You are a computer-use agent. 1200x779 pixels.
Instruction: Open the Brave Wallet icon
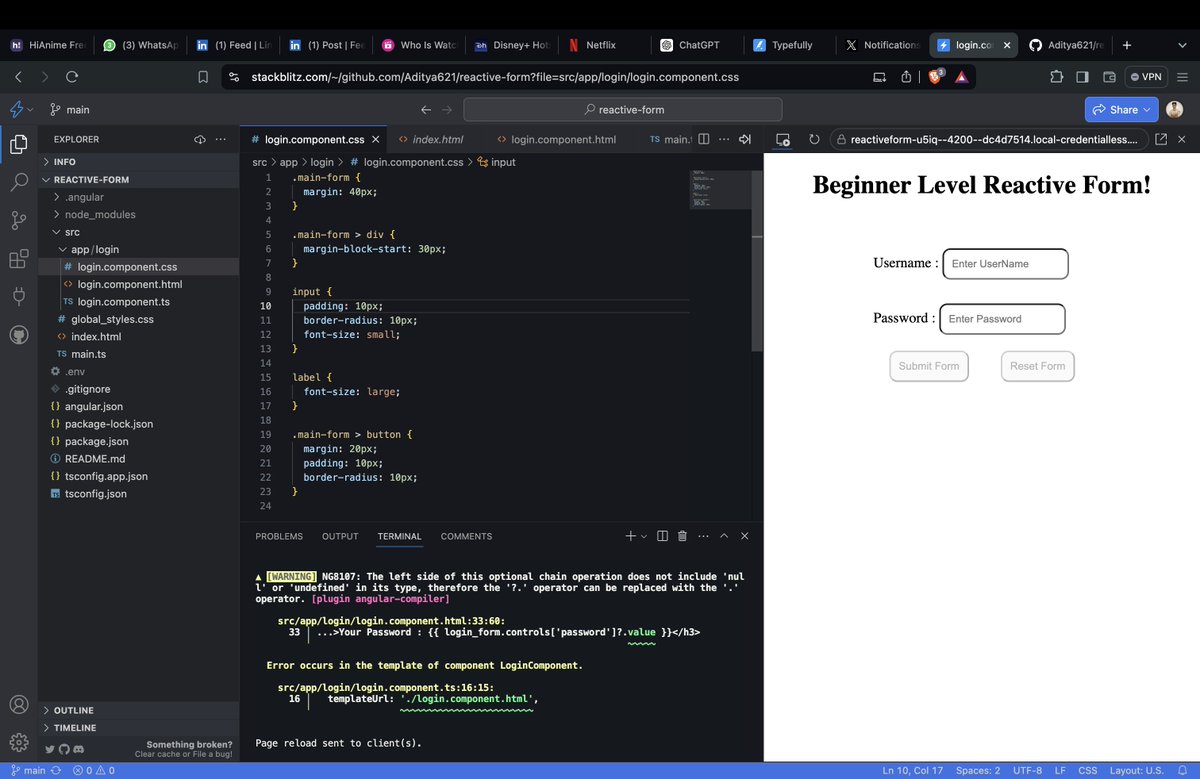1109,76
